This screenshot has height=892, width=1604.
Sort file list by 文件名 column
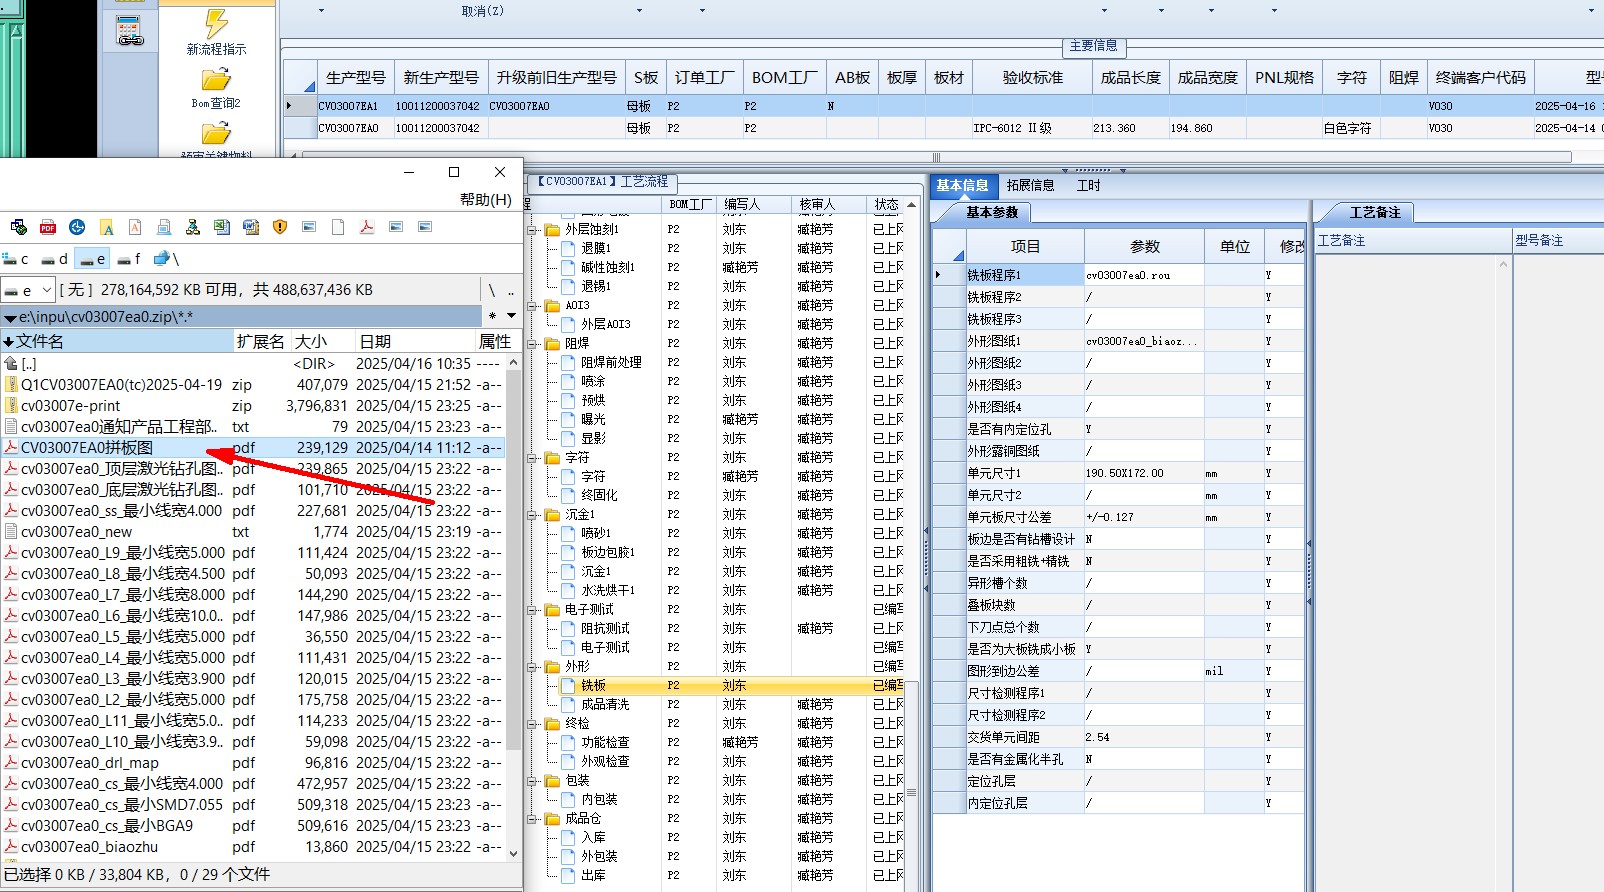pyautogui.click(x=117, y=341)
